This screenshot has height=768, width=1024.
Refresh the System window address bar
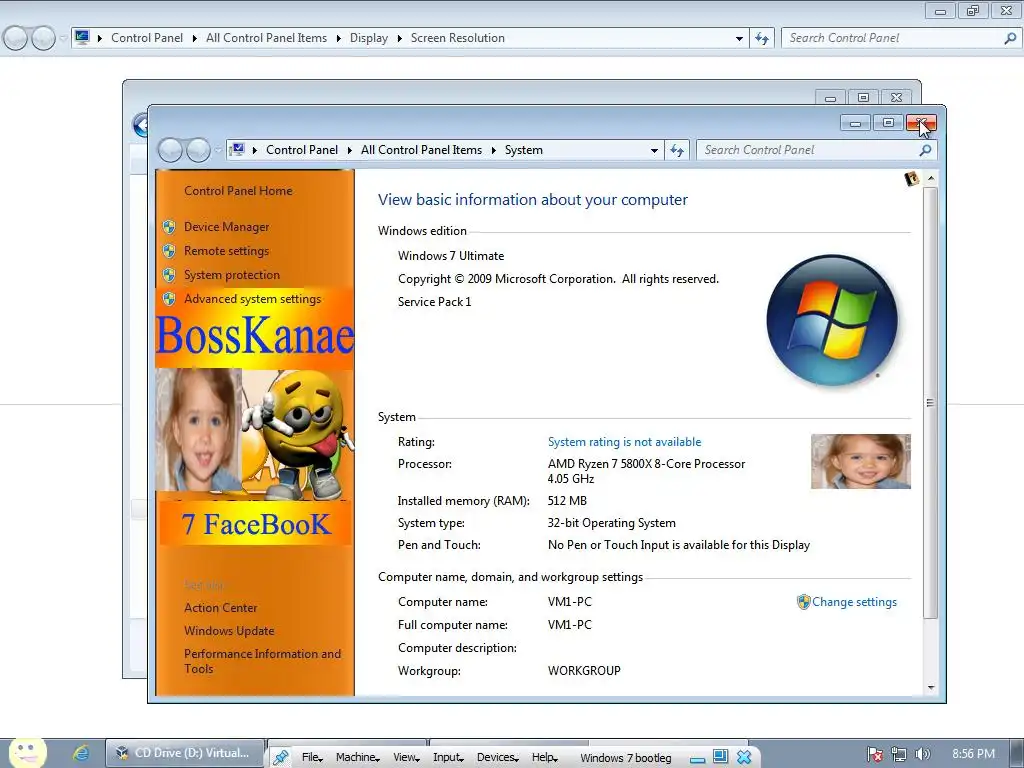[677, 150]
